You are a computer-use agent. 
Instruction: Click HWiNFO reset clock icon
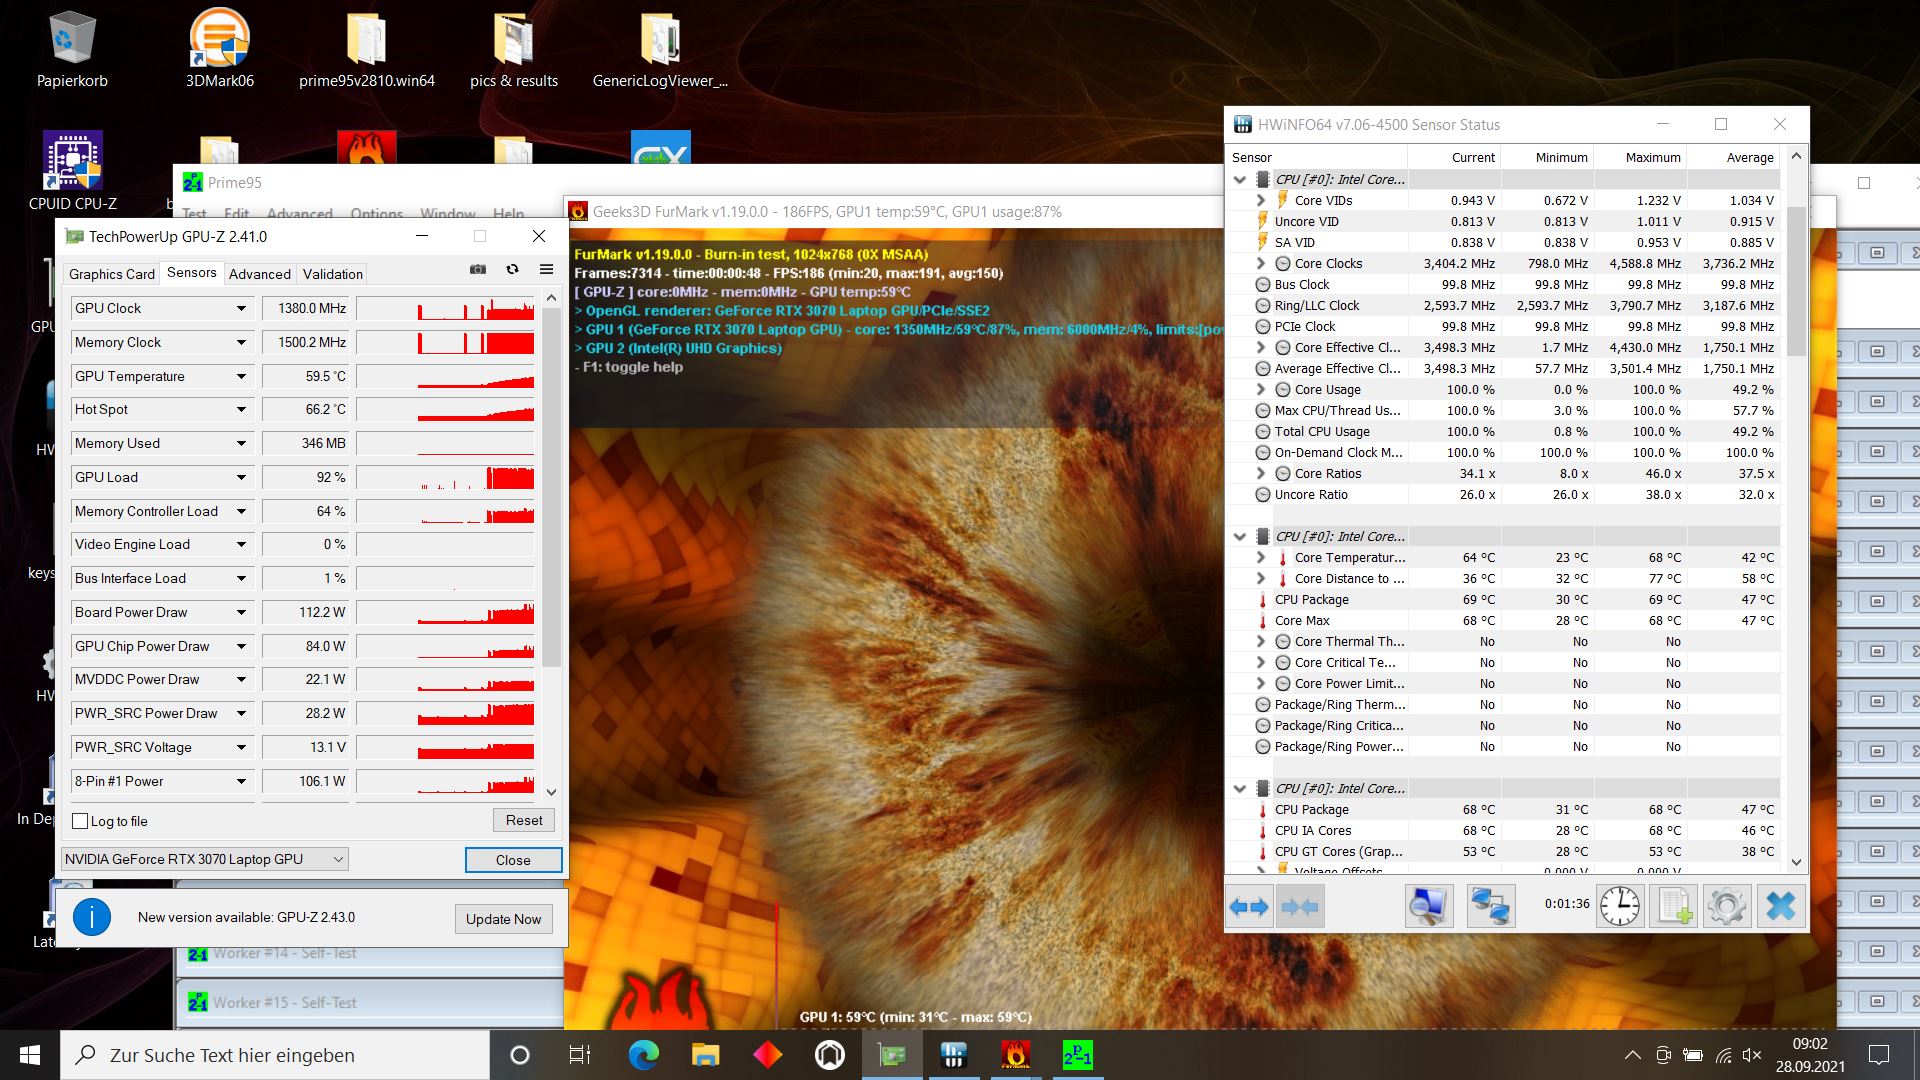click(x=1619, y=907)
